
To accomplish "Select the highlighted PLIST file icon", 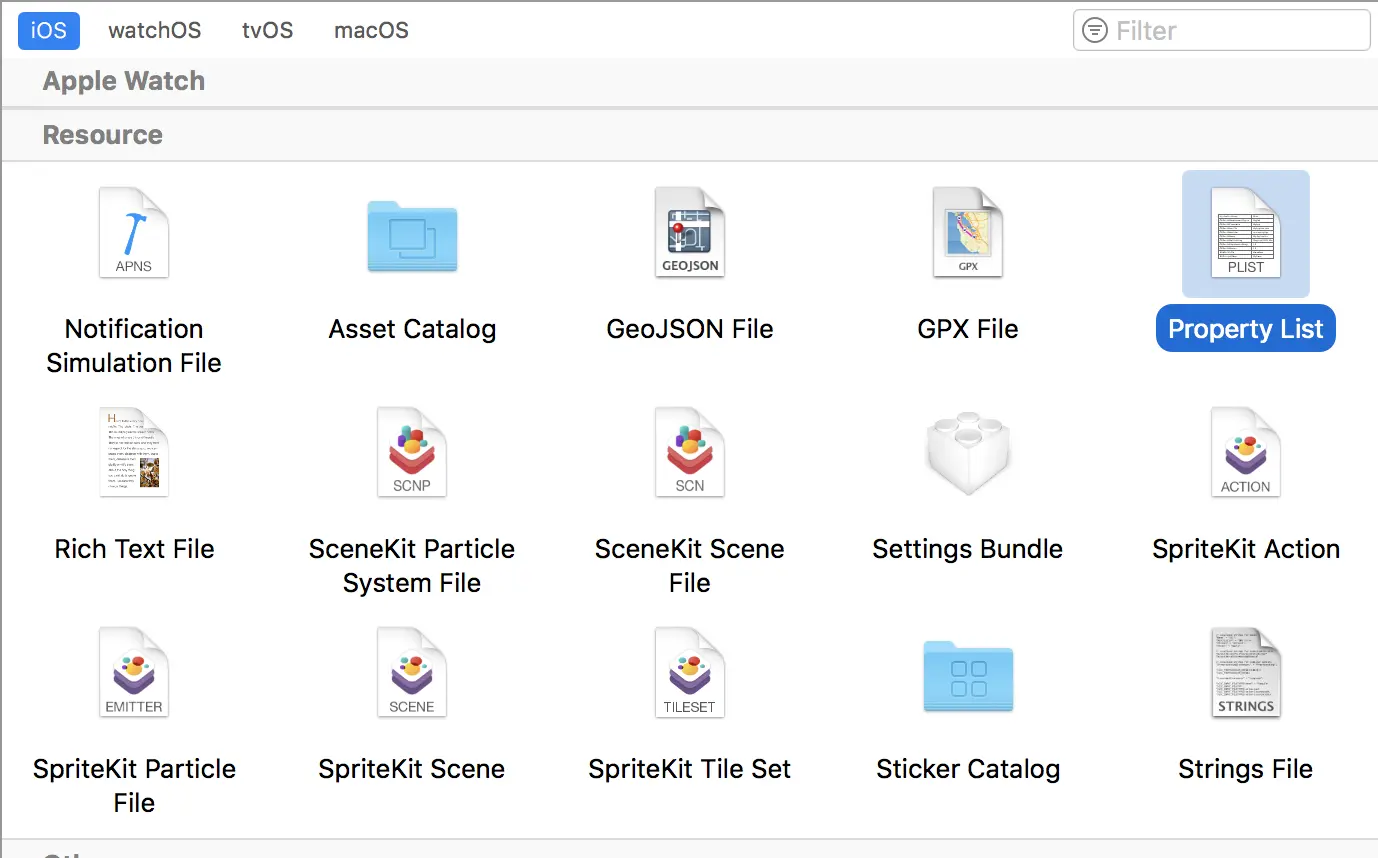I will pos(1246,234).
